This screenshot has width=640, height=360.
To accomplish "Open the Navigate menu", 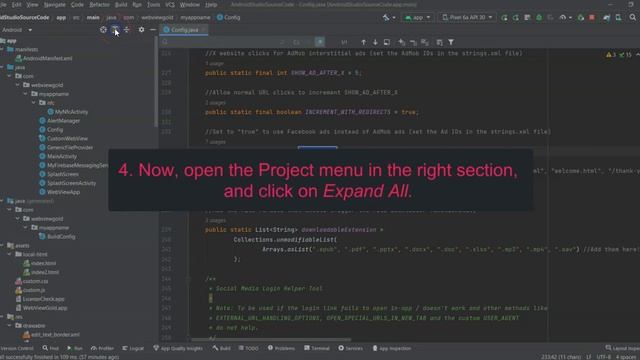I will (54, 4).
